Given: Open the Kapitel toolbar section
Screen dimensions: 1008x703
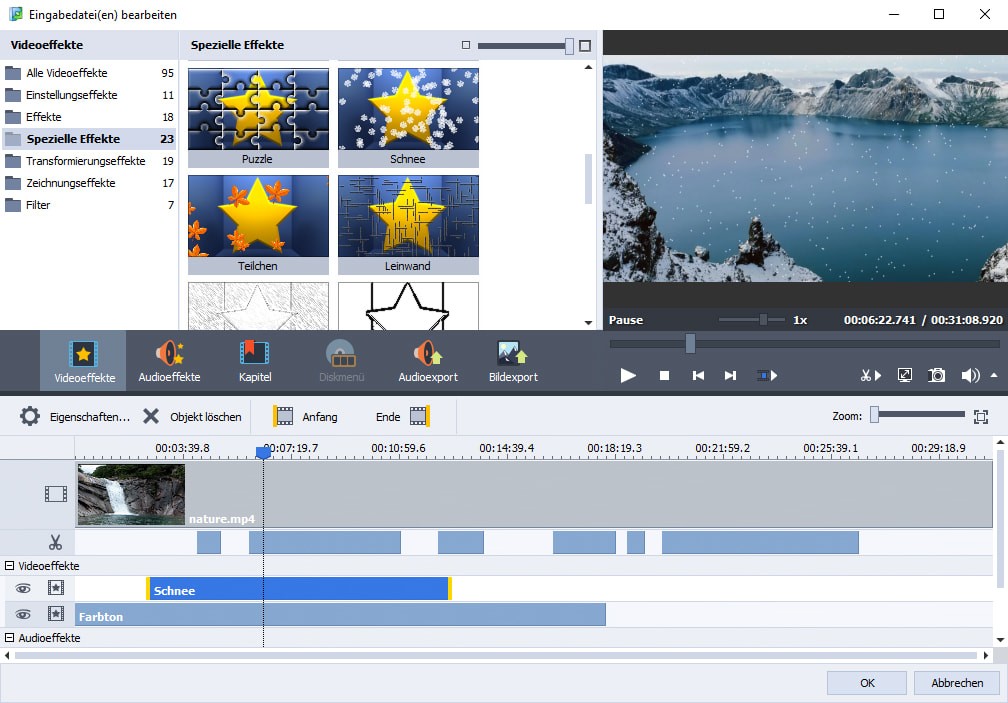Looking at the screenshot, I should (254, 361).
